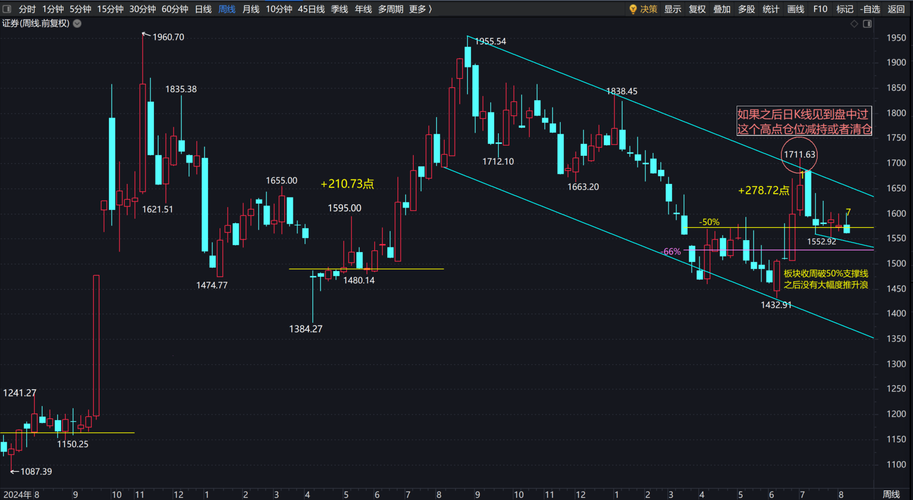Toggle the left sidebar panel icon
The width and height of the screenshot is (913, 500).
8,9
